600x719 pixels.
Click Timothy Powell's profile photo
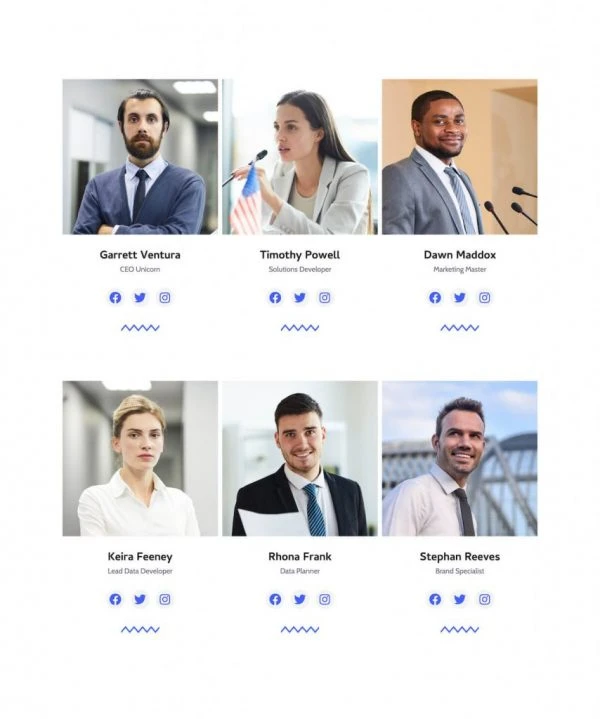(300, 157)
